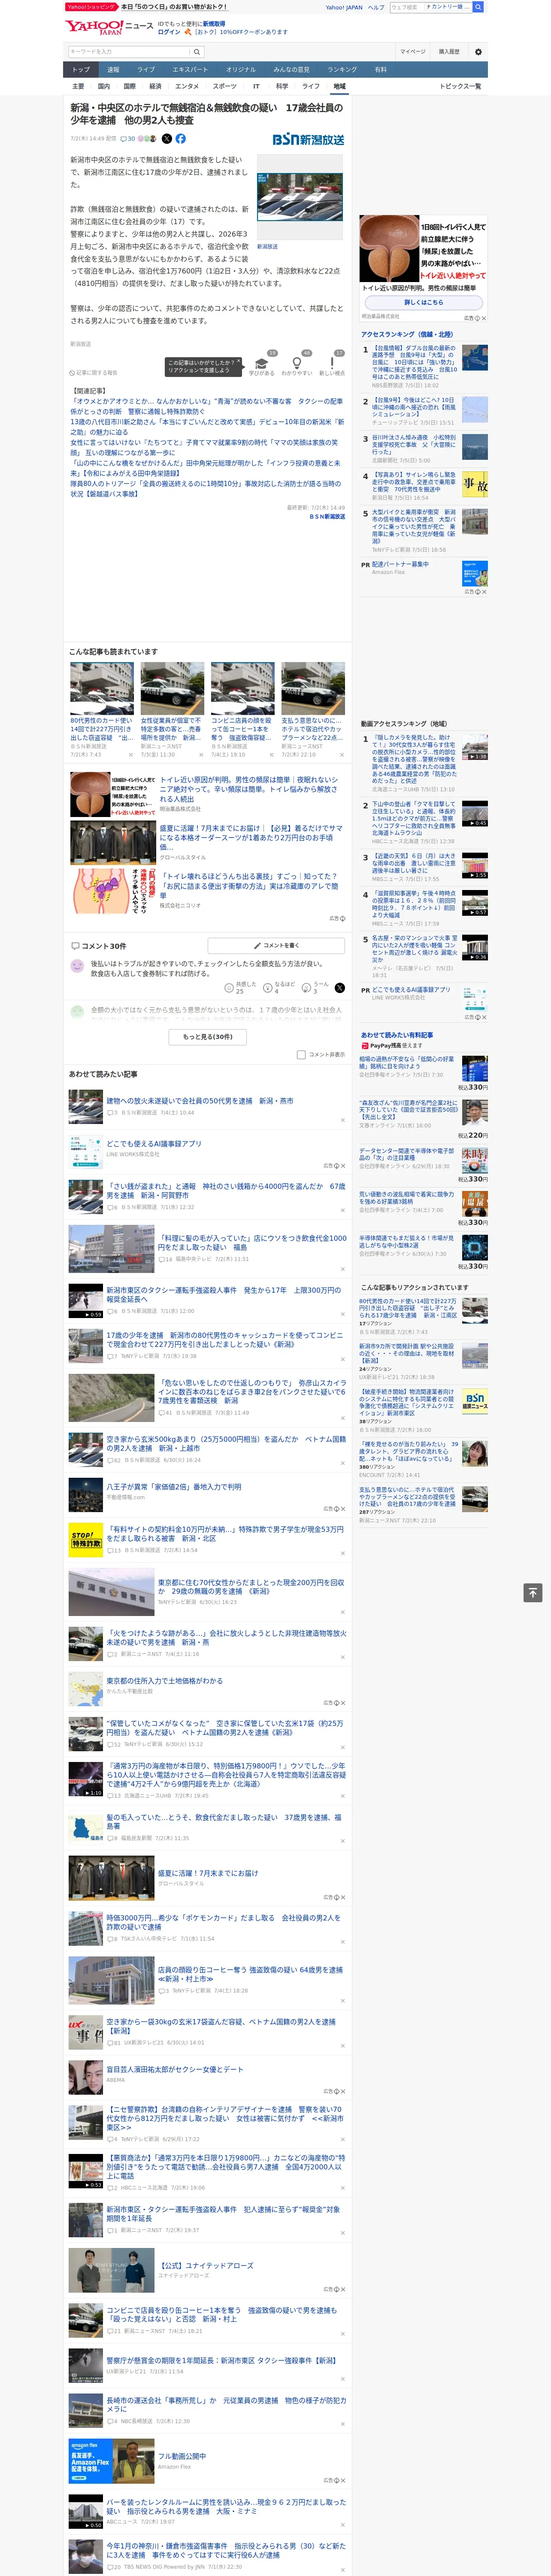551x2576 pixels.
Task: Click the コメントを書く button
Action: click(x=277, y=945)
